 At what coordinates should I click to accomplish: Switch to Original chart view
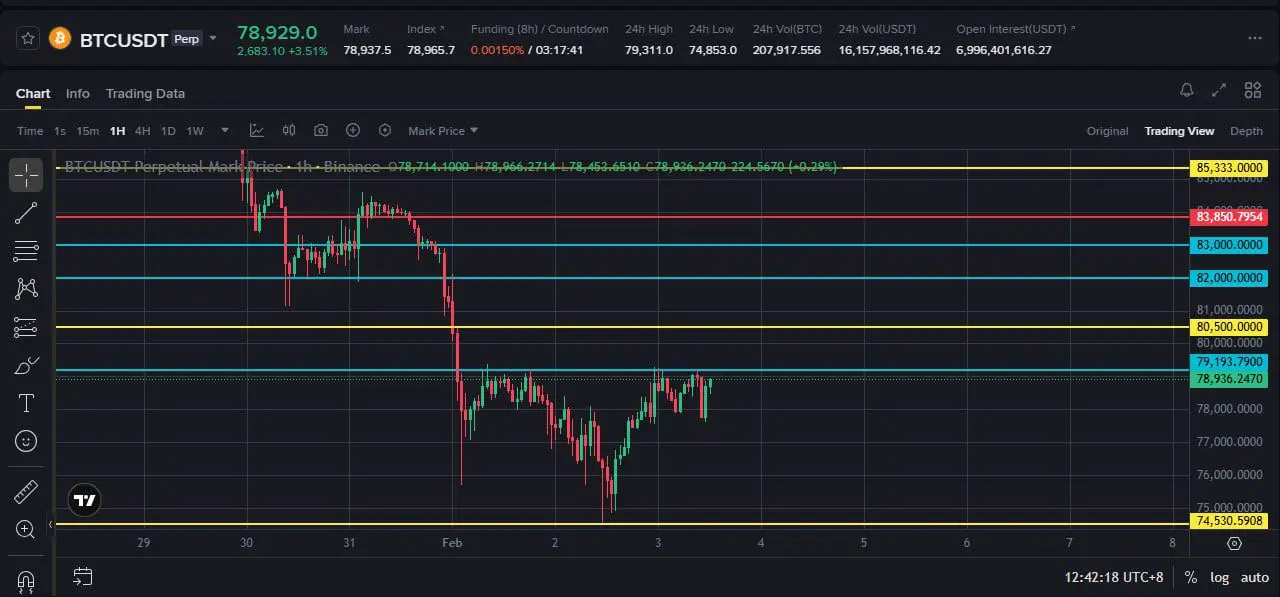point(1108,131)
